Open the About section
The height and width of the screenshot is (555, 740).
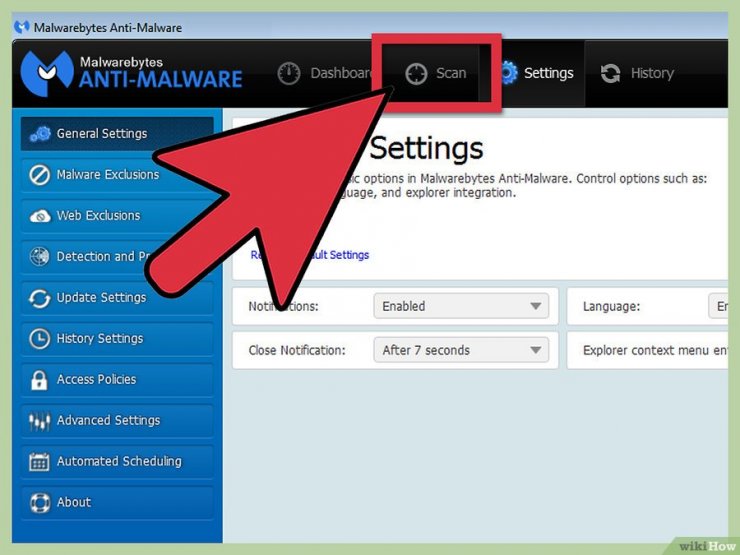pos(117,503)
